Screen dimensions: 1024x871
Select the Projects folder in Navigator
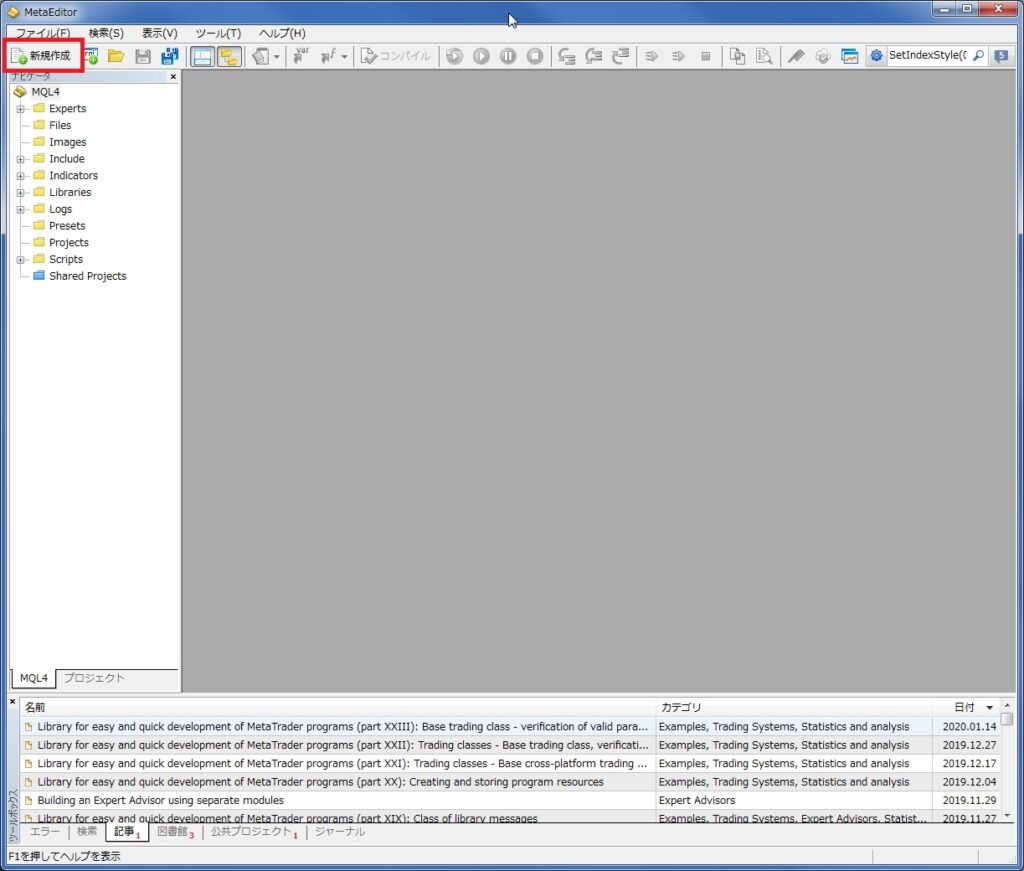pos(69,243)
